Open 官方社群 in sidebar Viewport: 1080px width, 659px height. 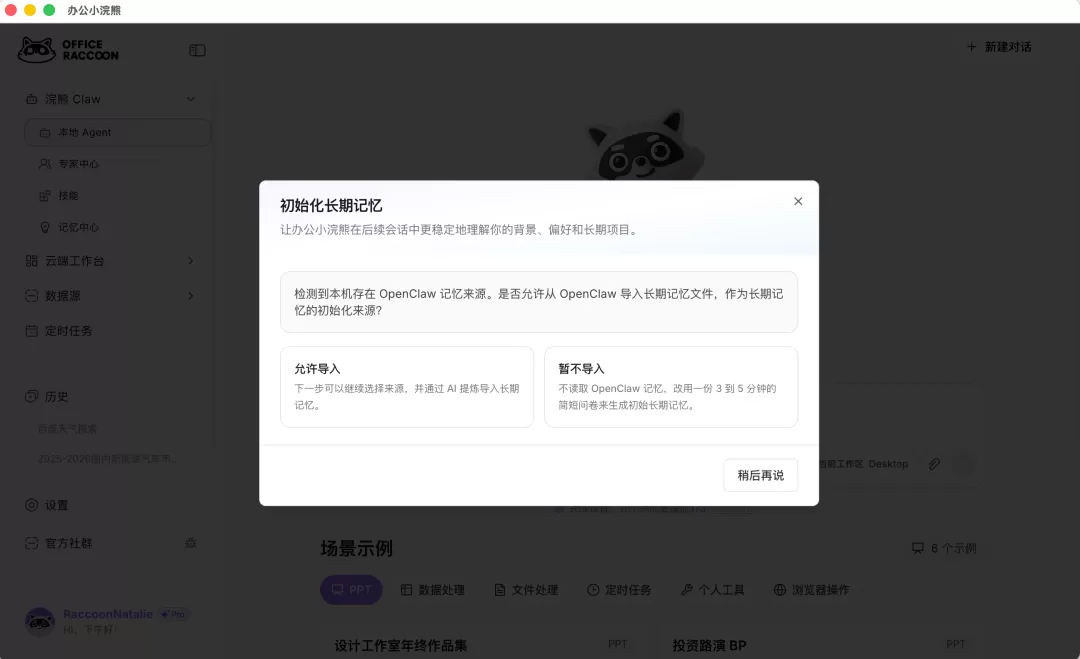[x=68, y=543]
